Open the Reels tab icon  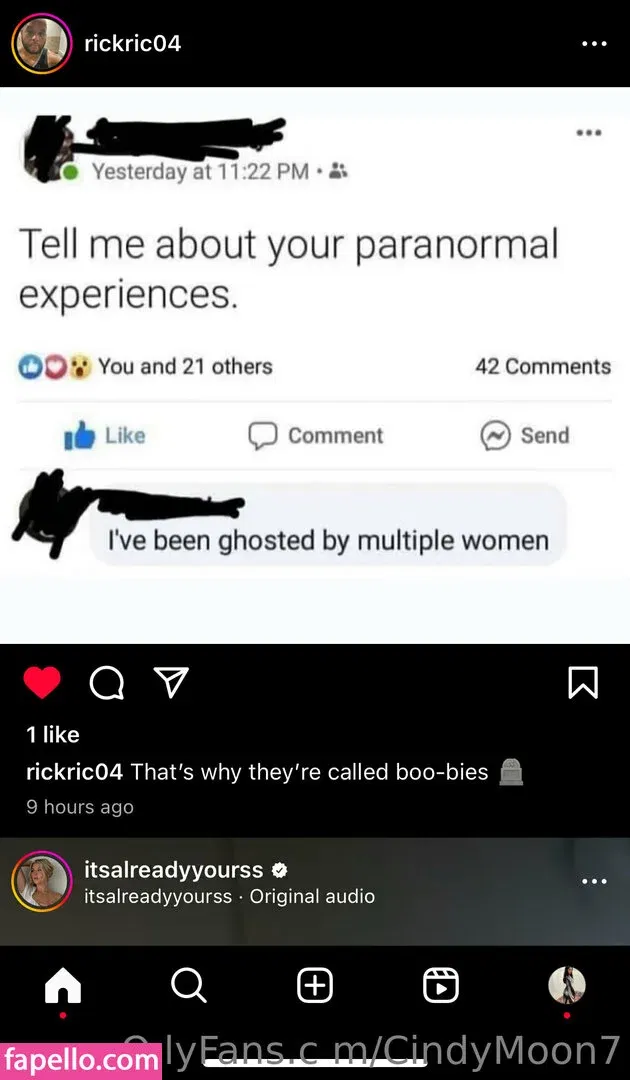(x=441, y=986)
